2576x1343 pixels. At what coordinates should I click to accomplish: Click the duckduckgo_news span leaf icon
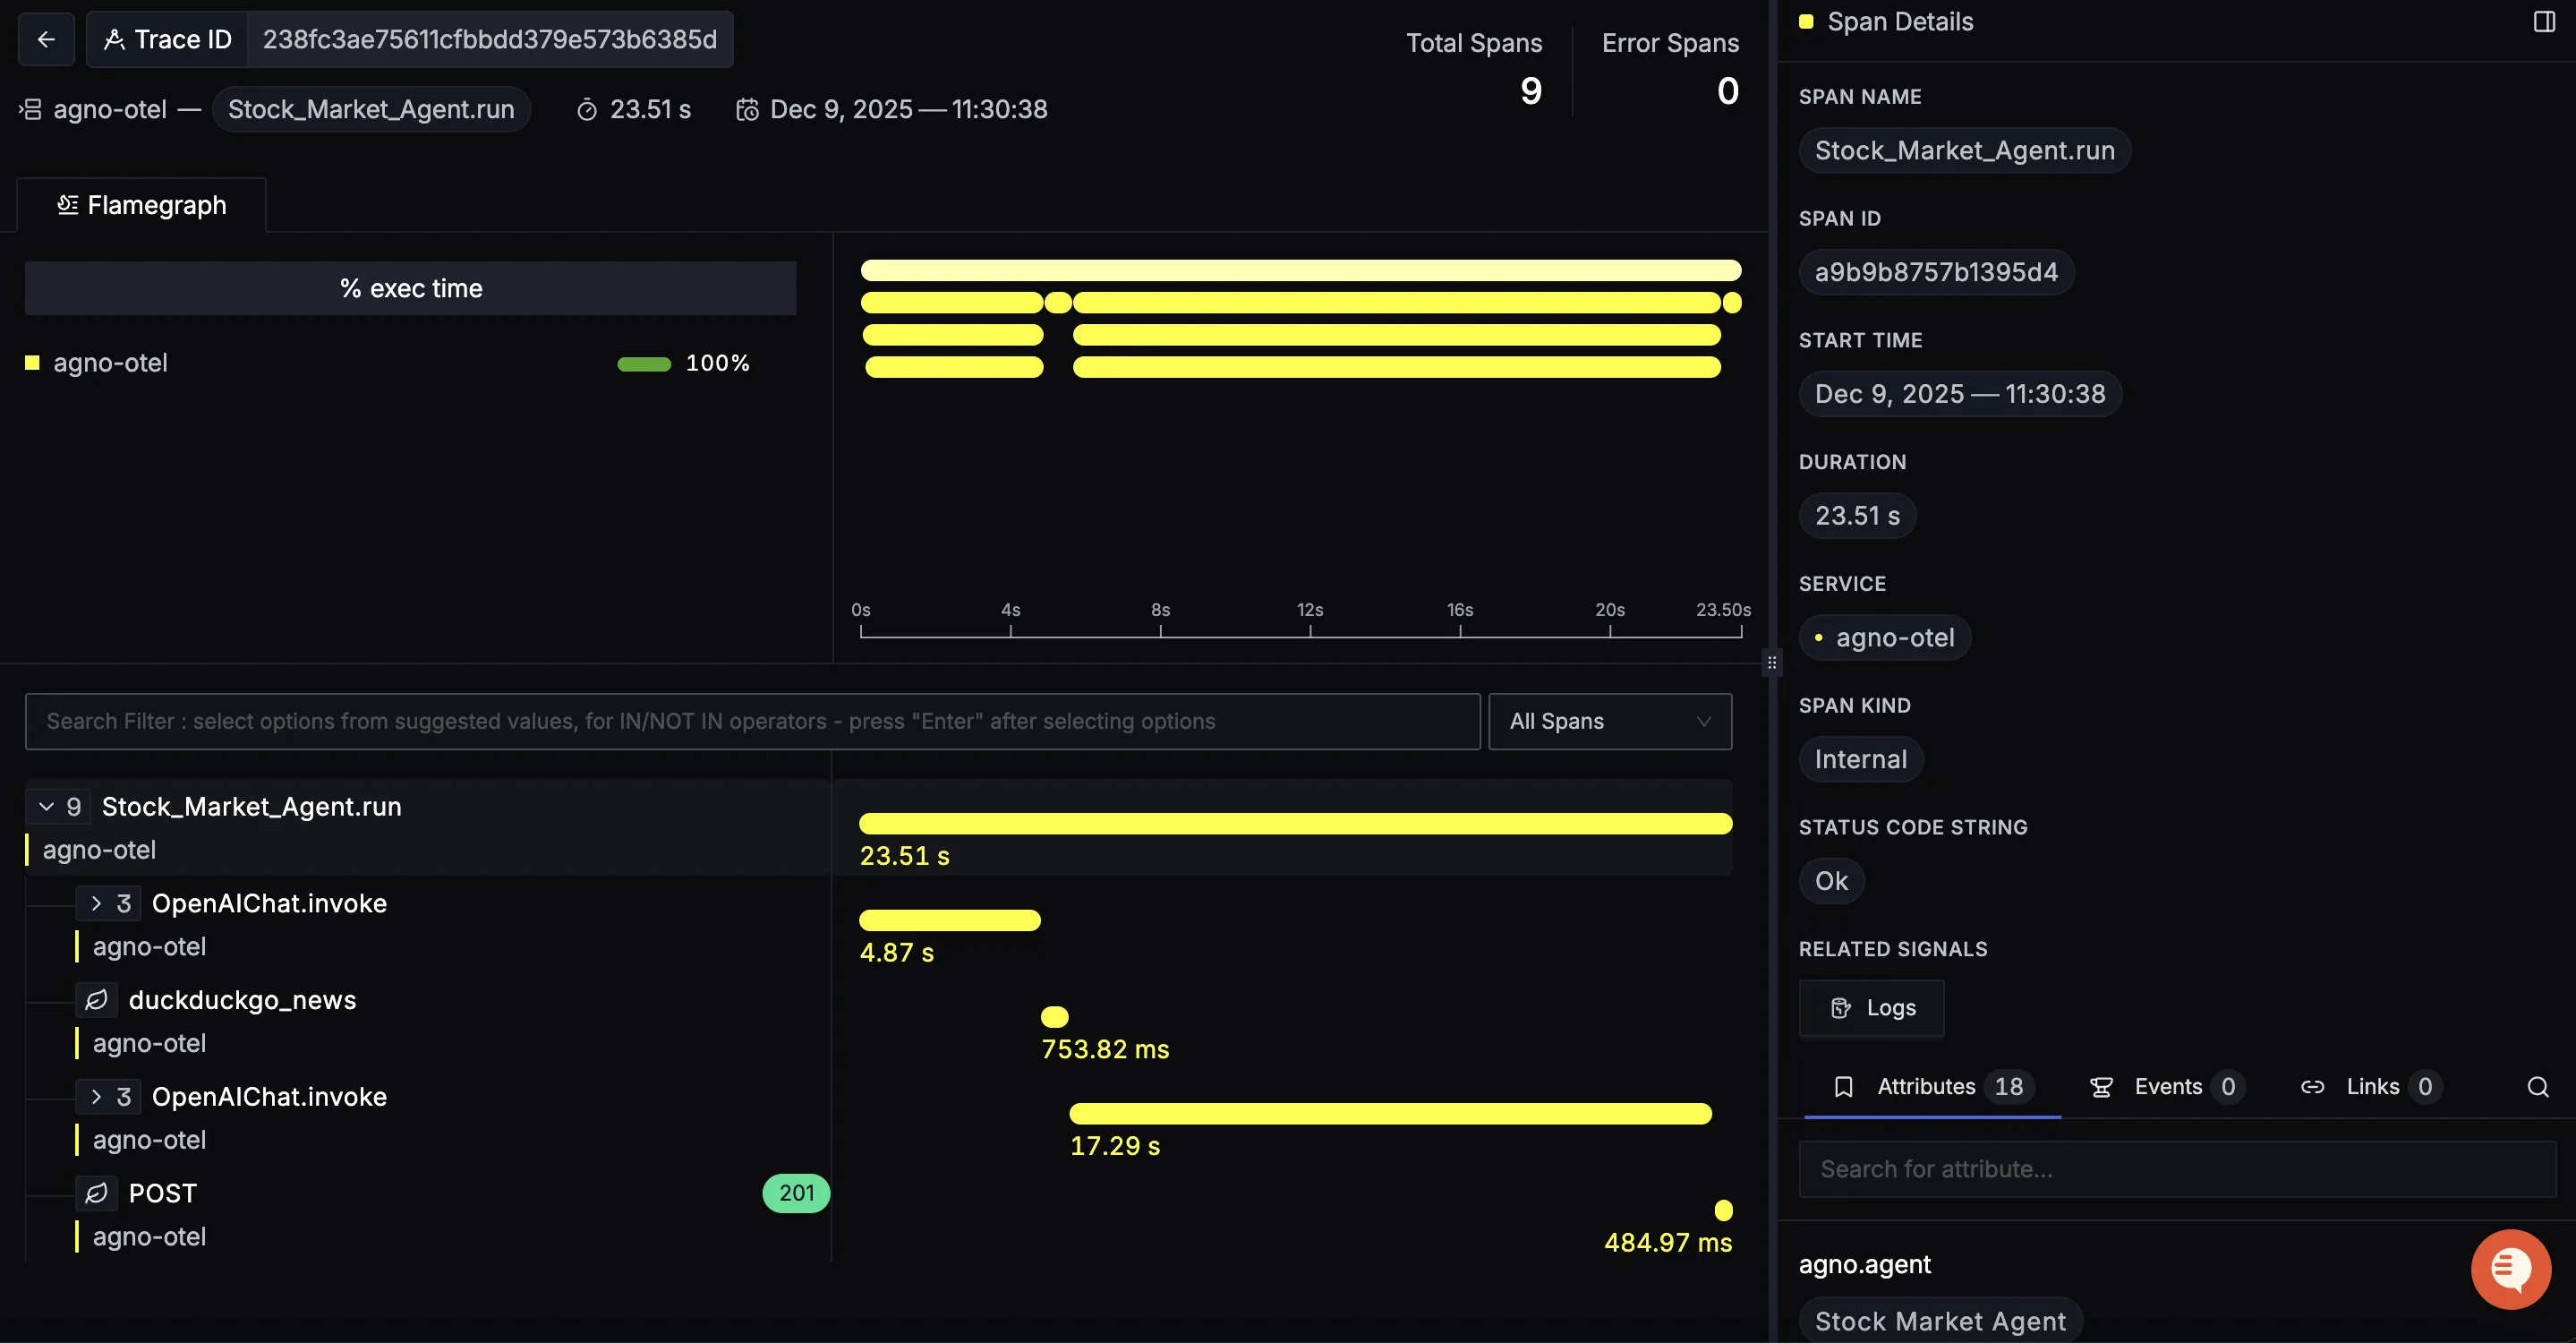tap(97, 1000)
